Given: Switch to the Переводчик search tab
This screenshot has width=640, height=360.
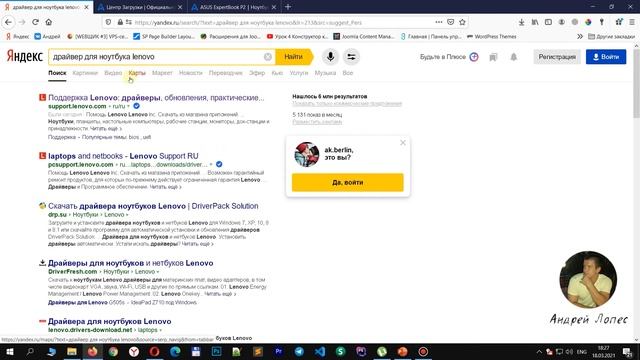Looking at the screenshot, I should pyautogui.click(x=225, y=73).
